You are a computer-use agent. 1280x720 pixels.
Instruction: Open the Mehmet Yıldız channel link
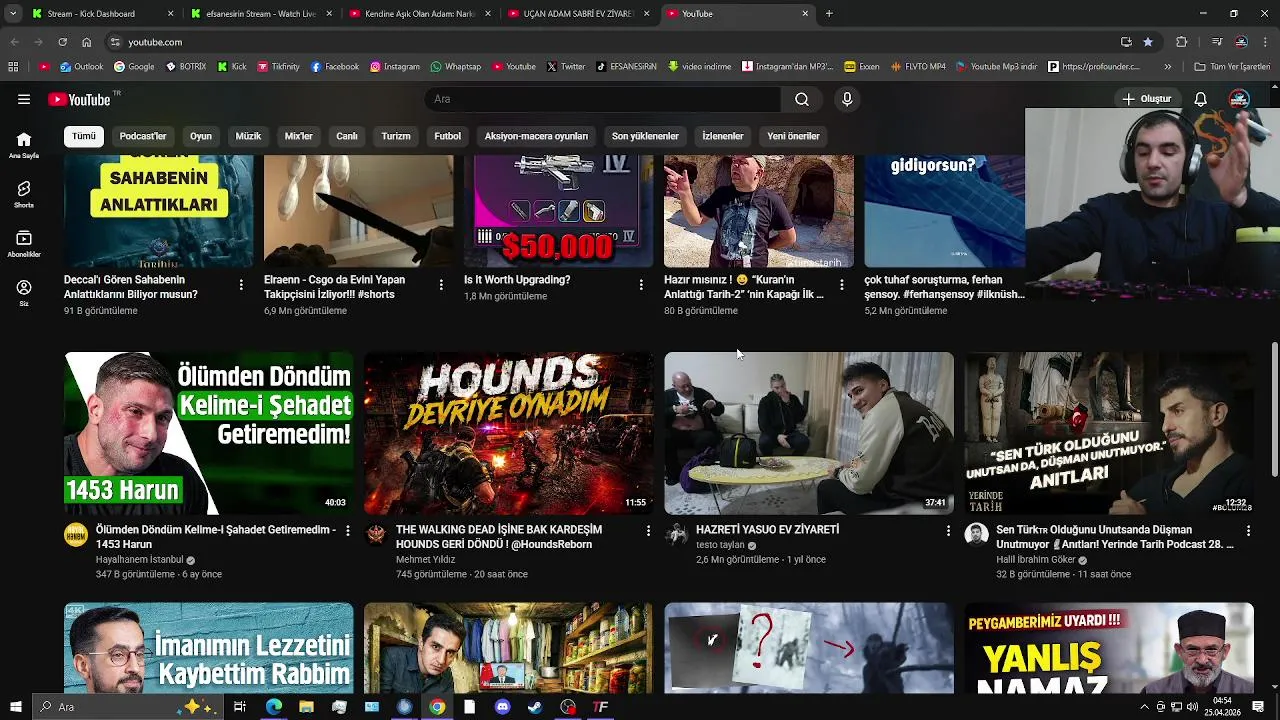tap(425, 560)
